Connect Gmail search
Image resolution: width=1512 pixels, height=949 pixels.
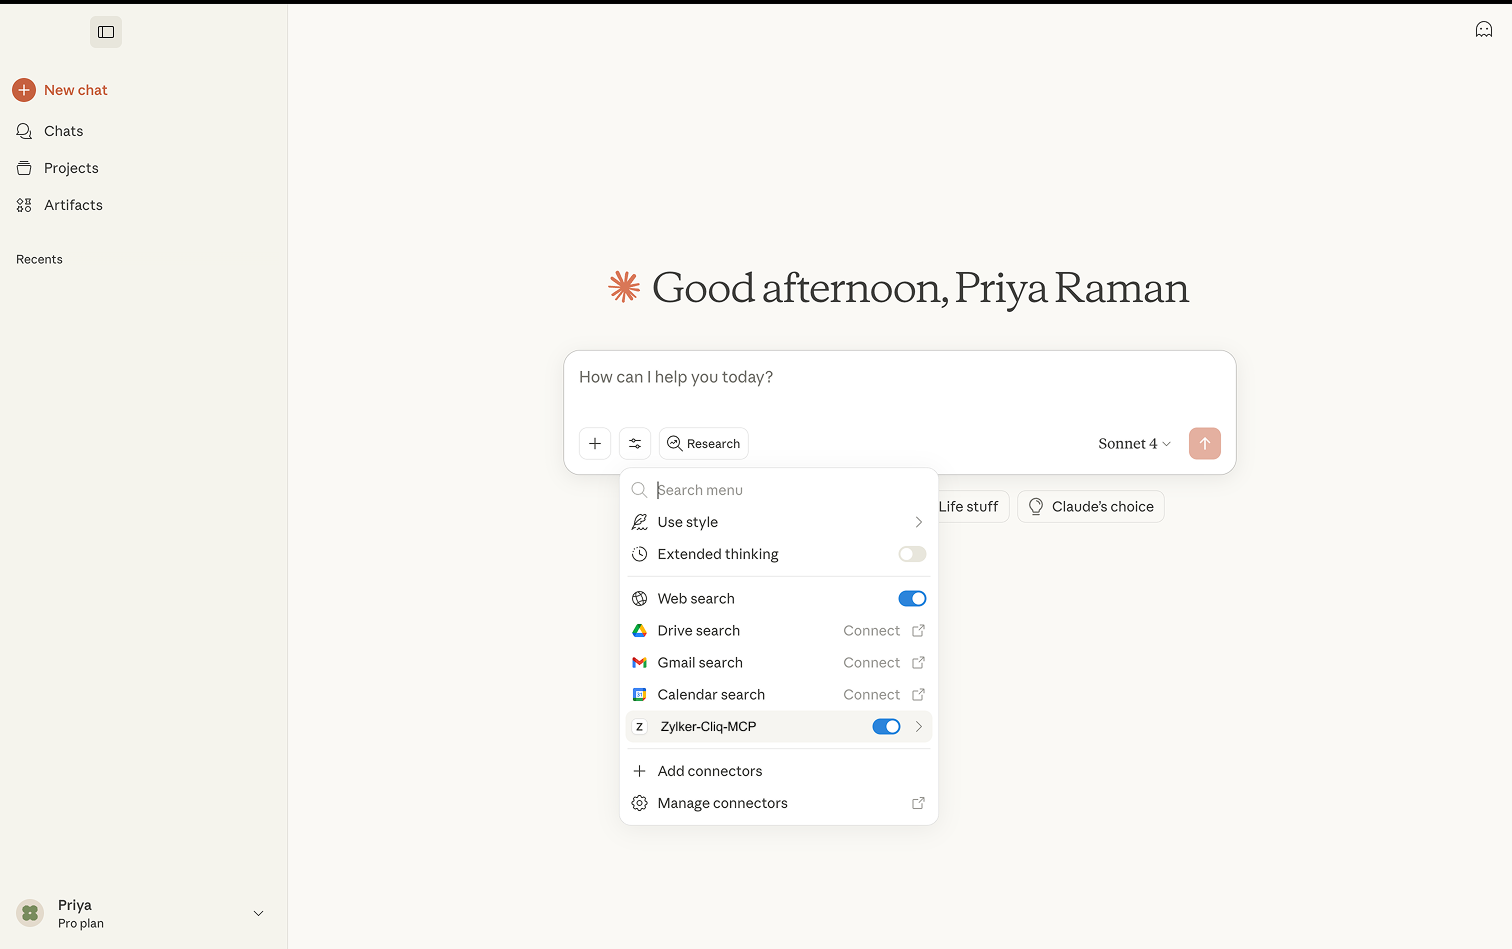[x=872, y=663]
